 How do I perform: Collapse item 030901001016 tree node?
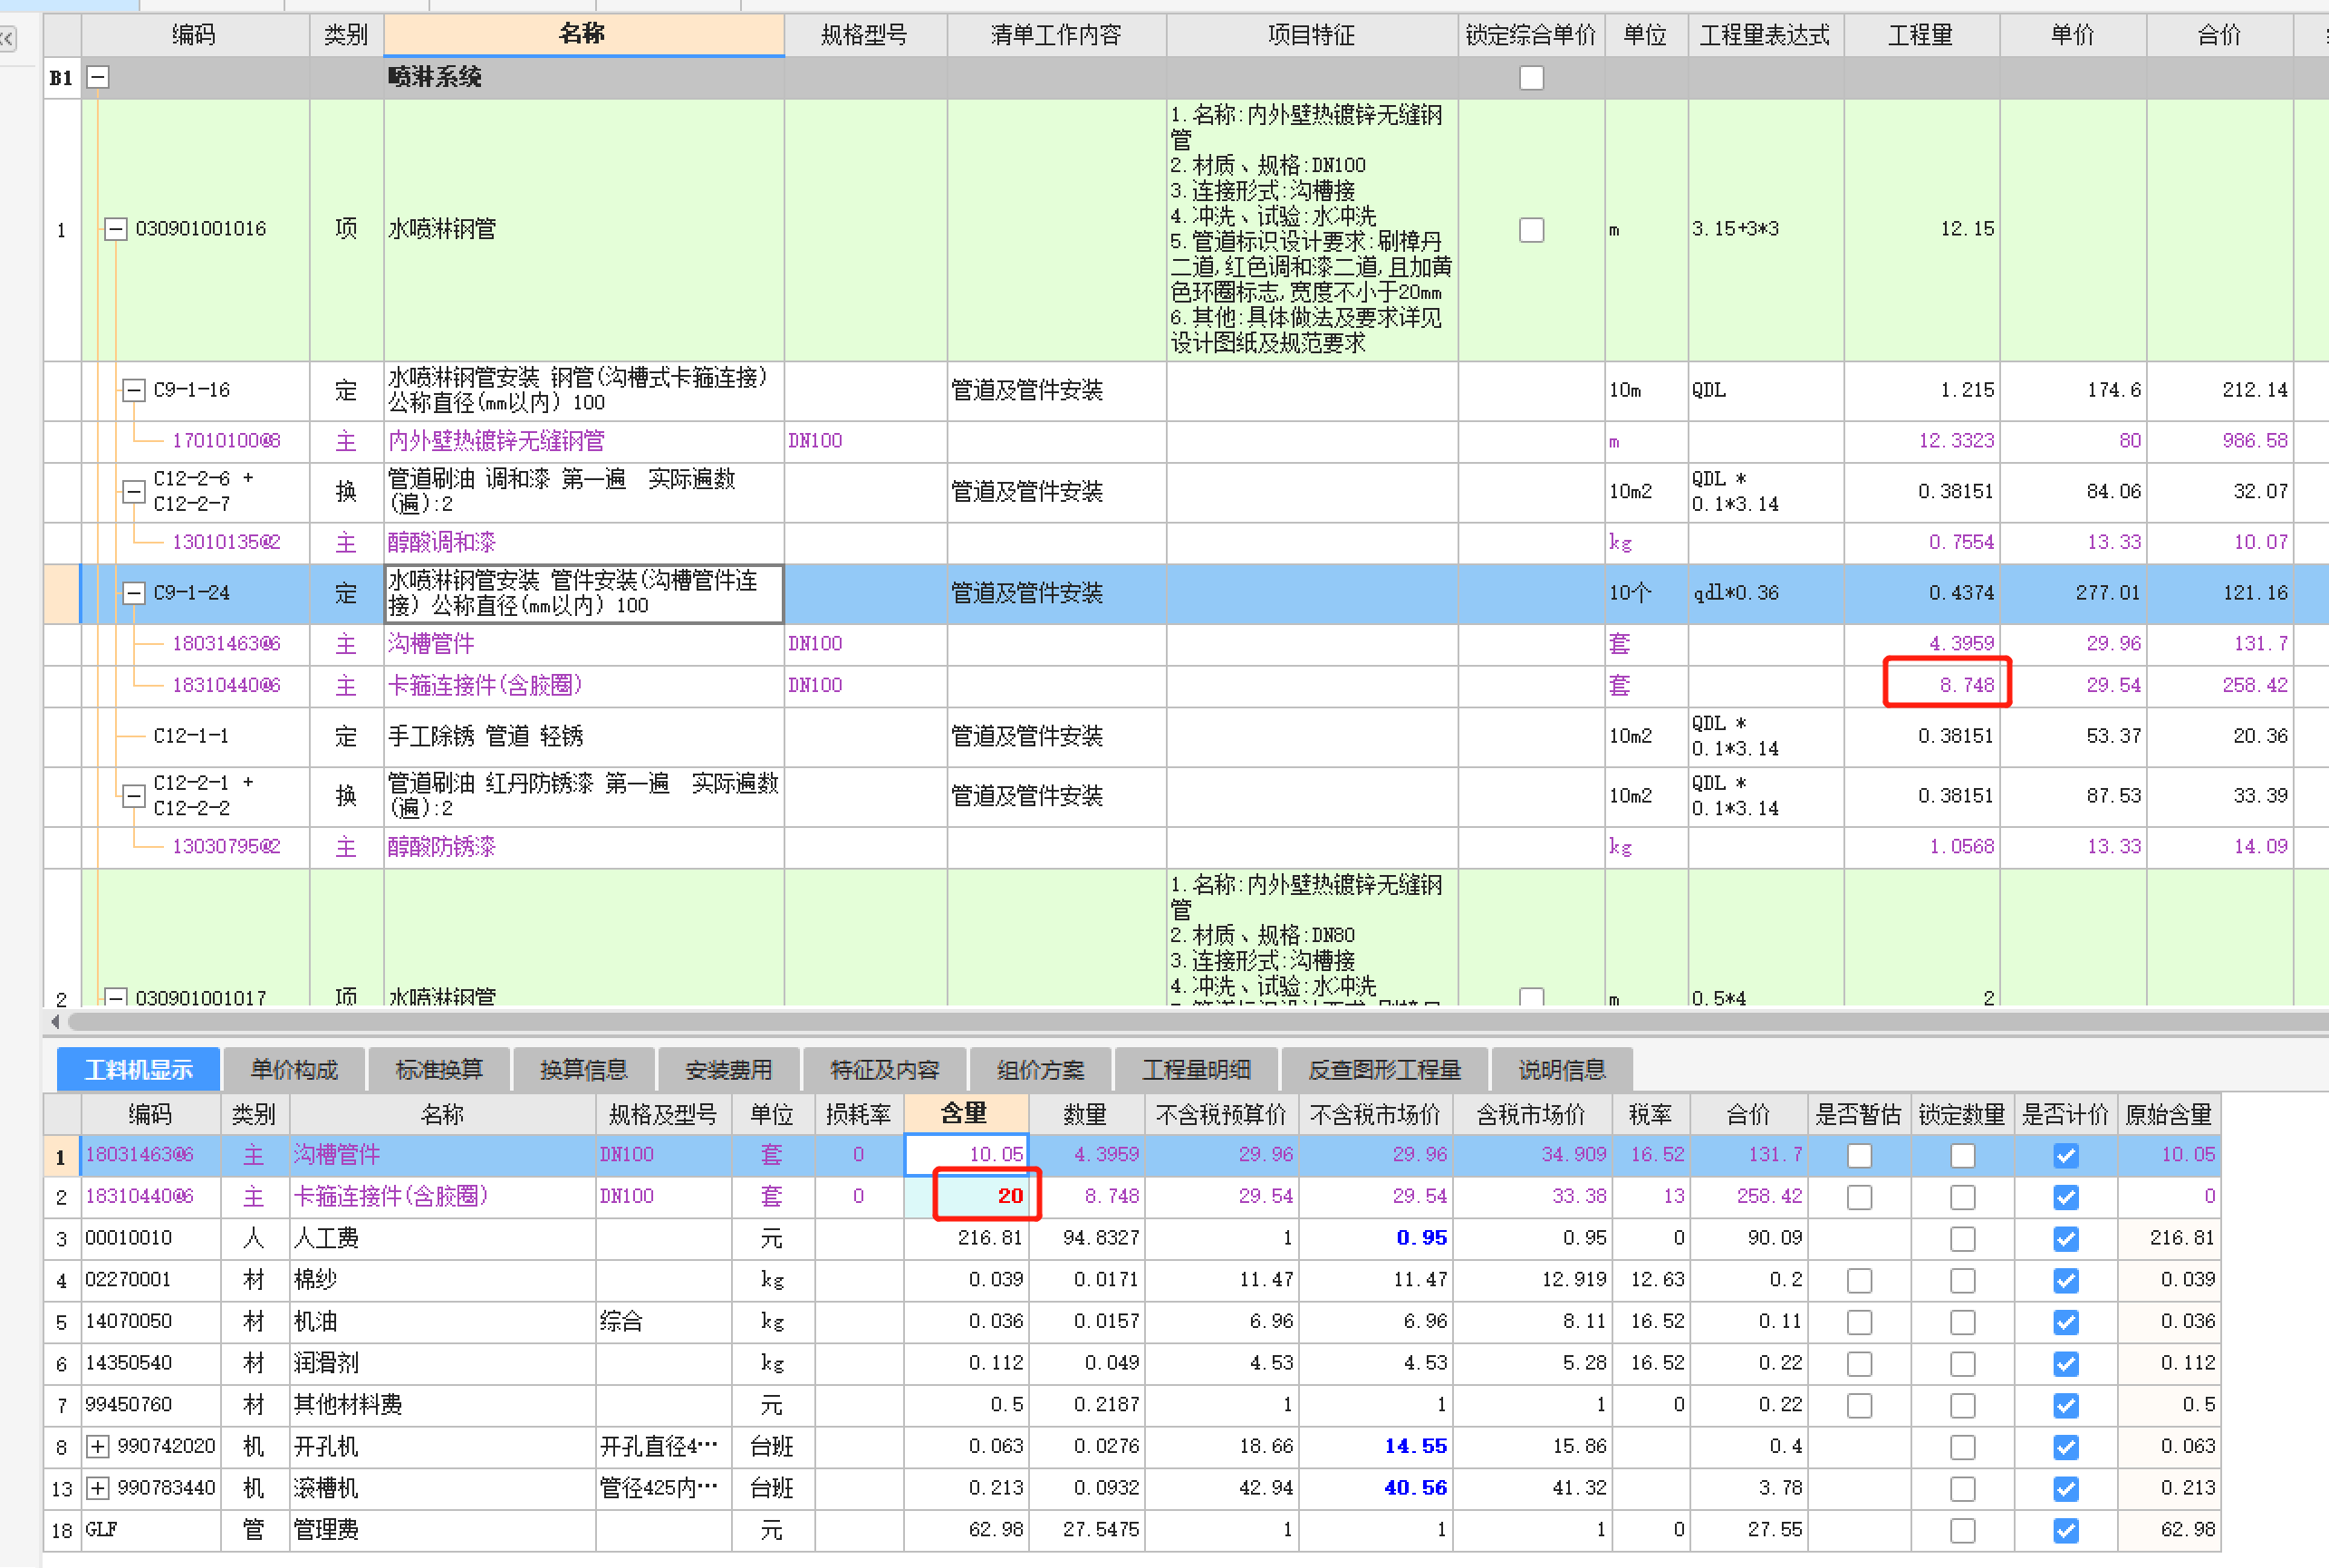[116, 229]
